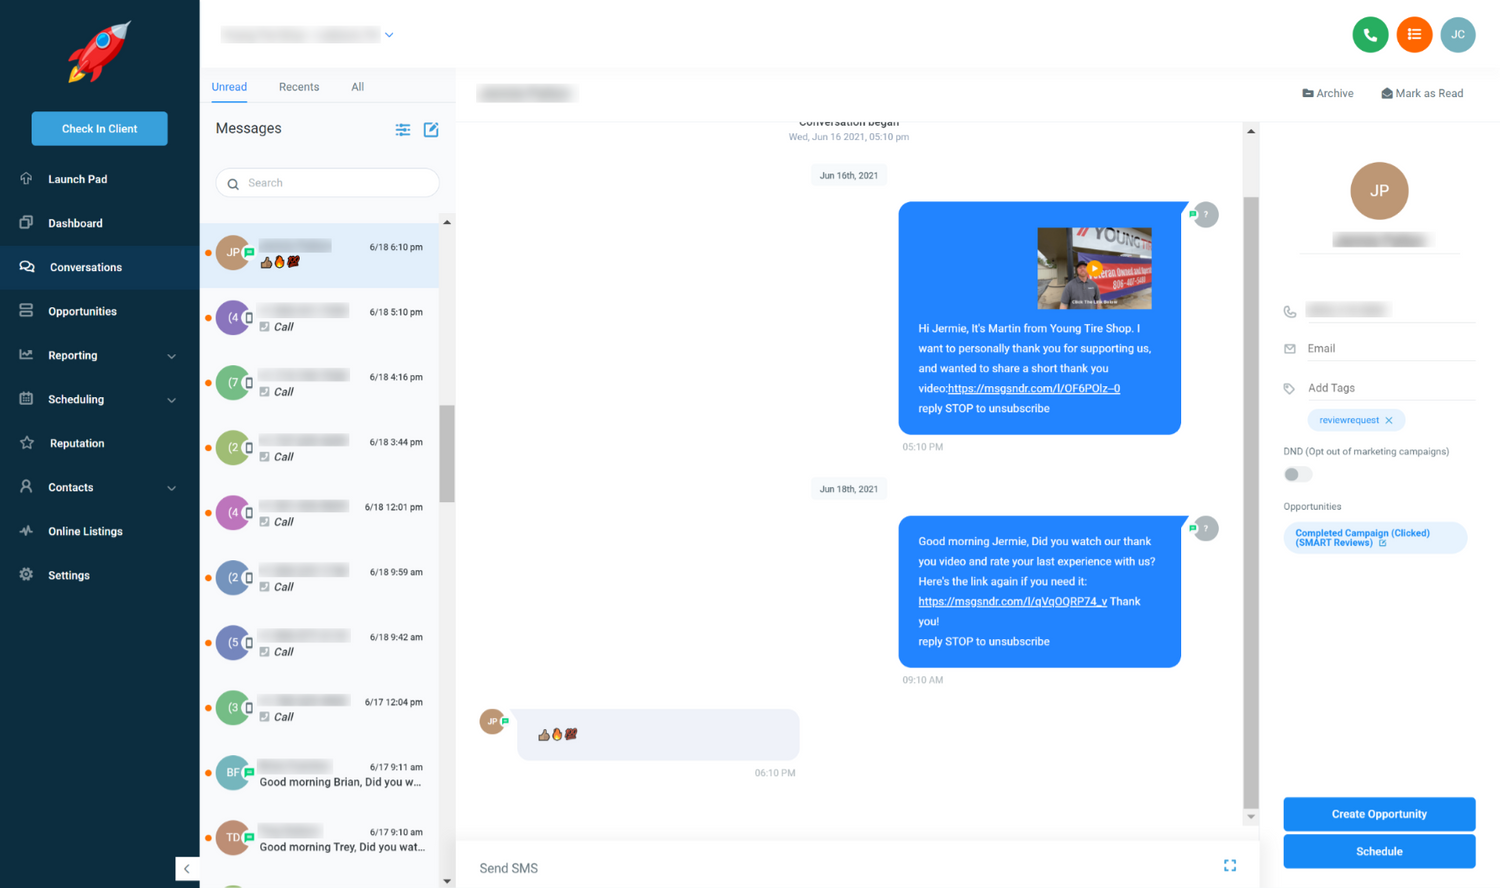Remove the reviewrequest tag
This screenshot has width=1500, height=888.
click(1389, 421)
